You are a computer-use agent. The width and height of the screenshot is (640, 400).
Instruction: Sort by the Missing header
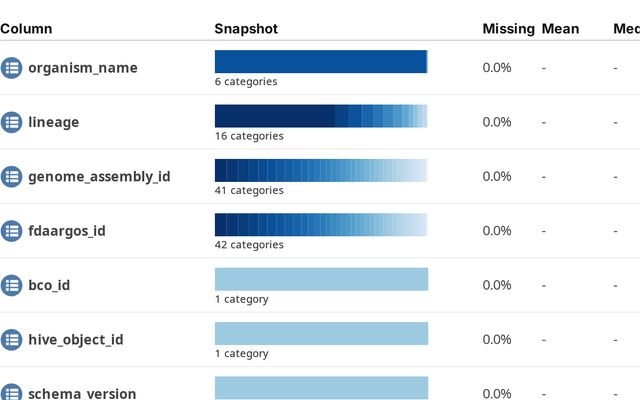[x=508, y=29]
